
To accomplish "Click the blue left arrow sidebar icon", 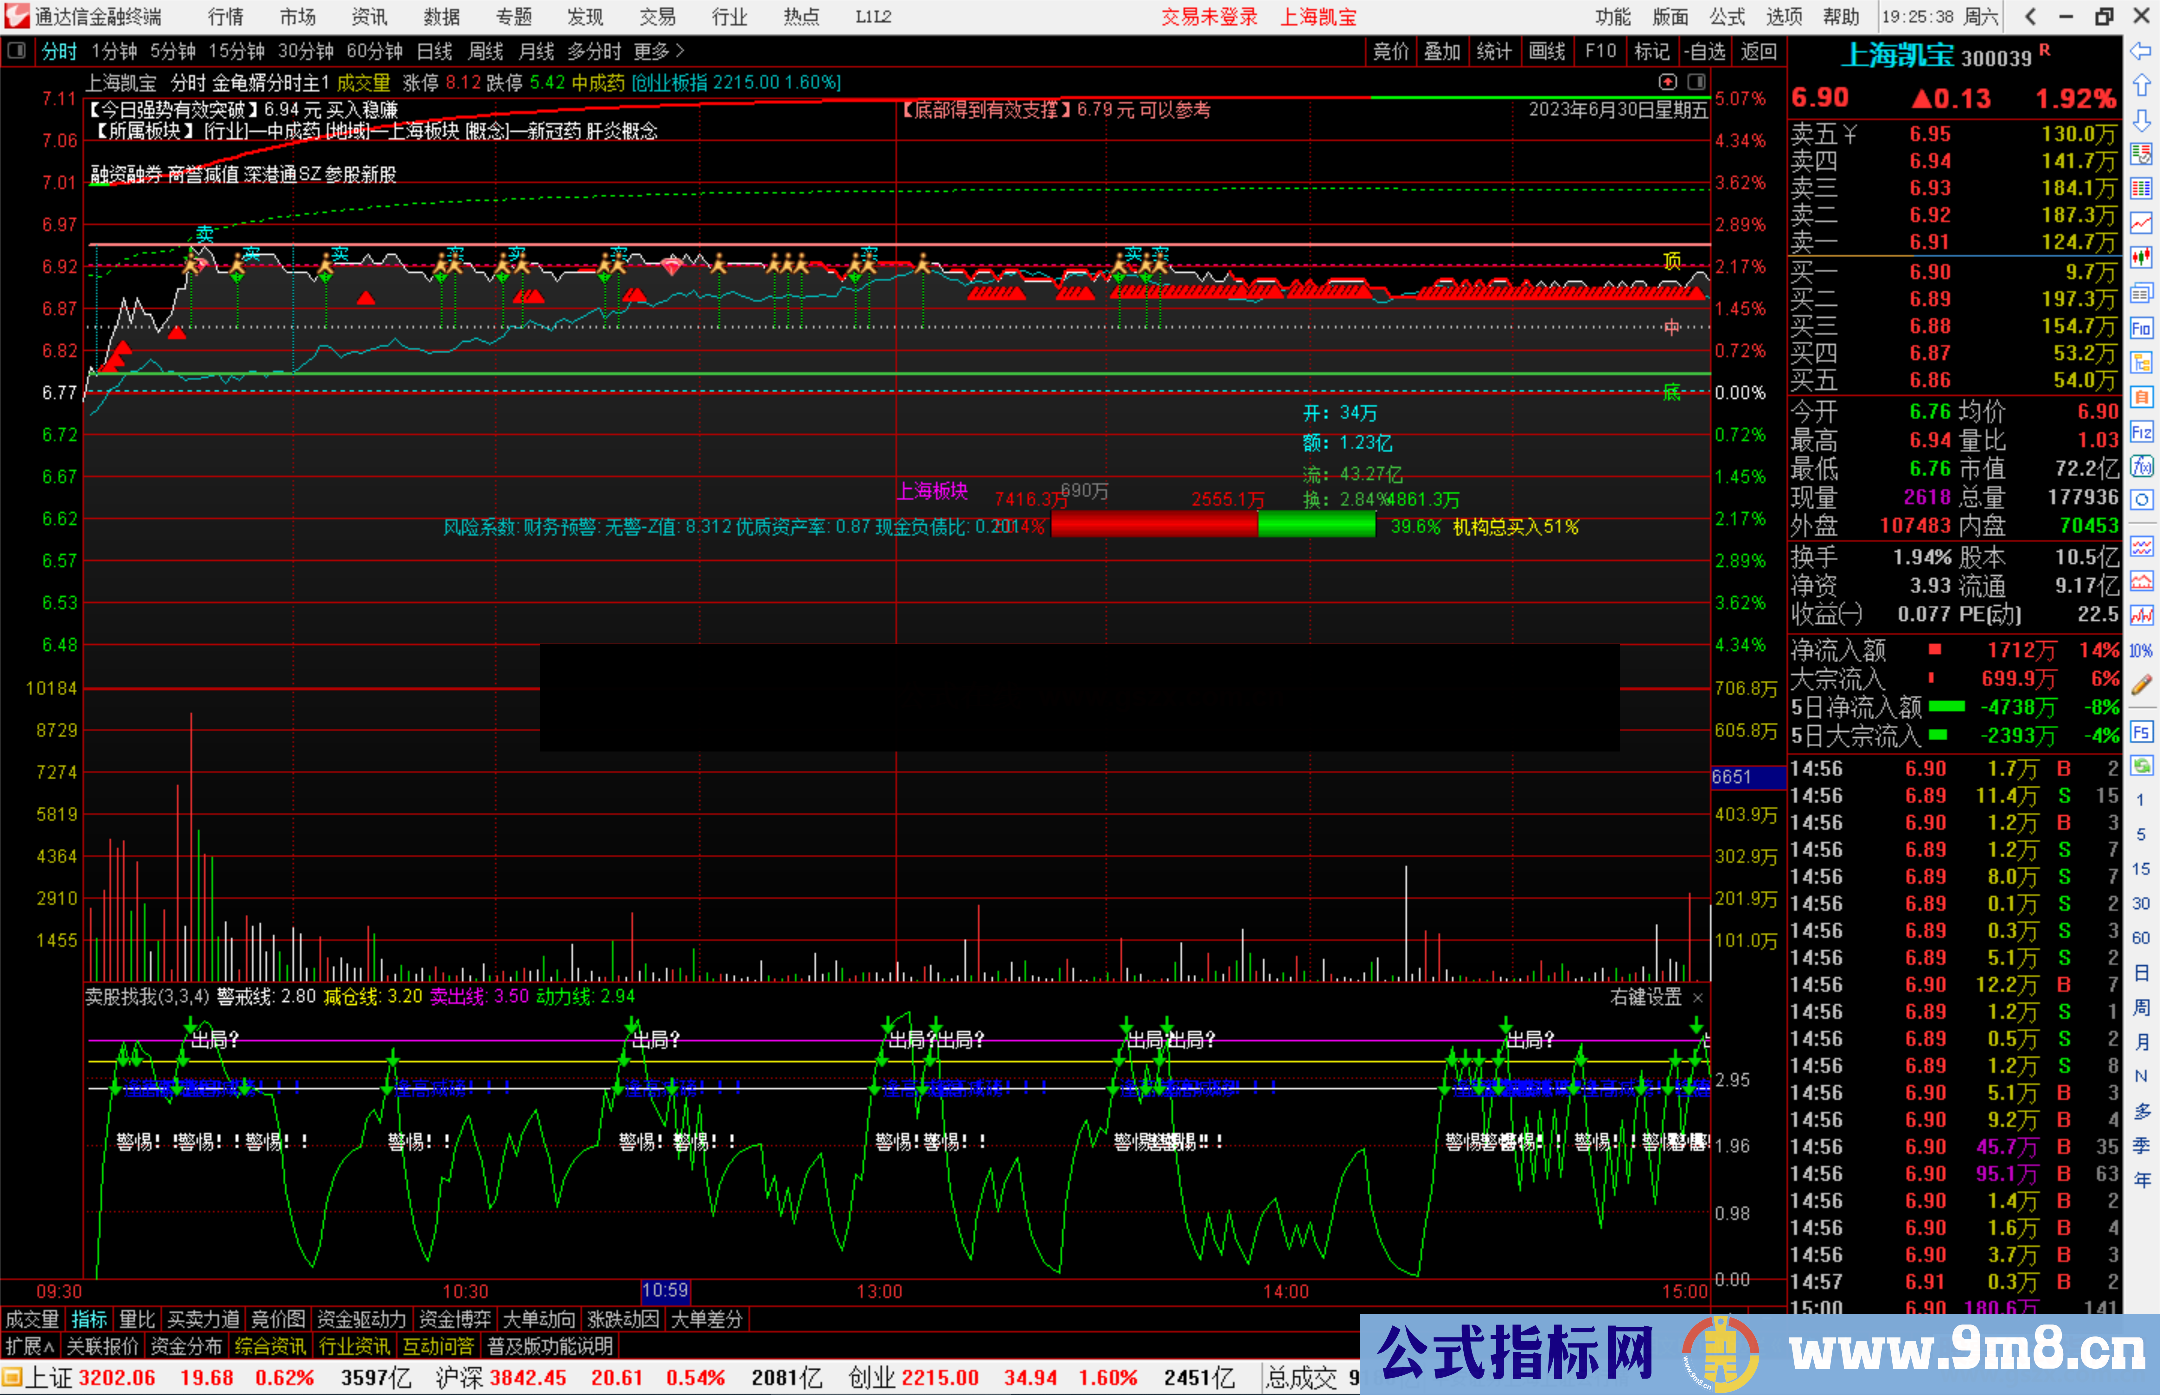I will coord(2141,51).
